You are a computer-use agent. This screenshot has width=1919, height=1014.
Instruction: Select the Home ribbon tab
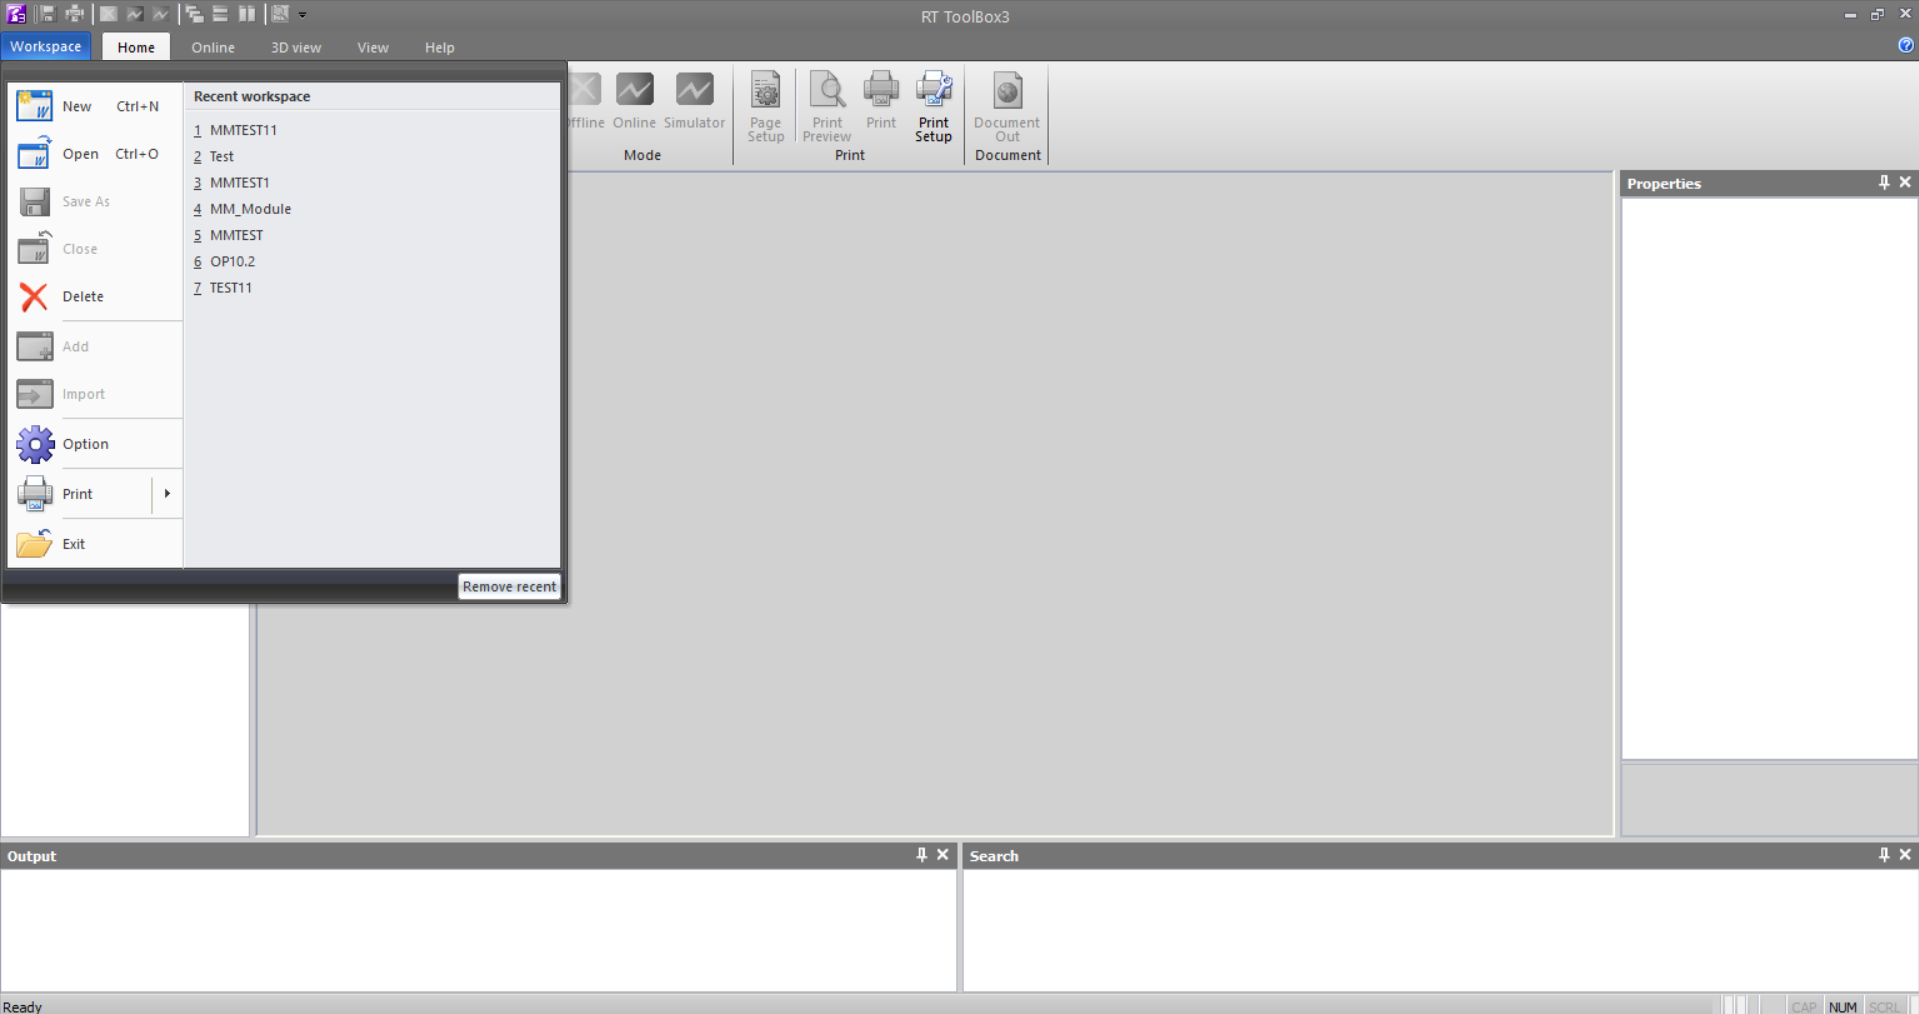[136, 47]
